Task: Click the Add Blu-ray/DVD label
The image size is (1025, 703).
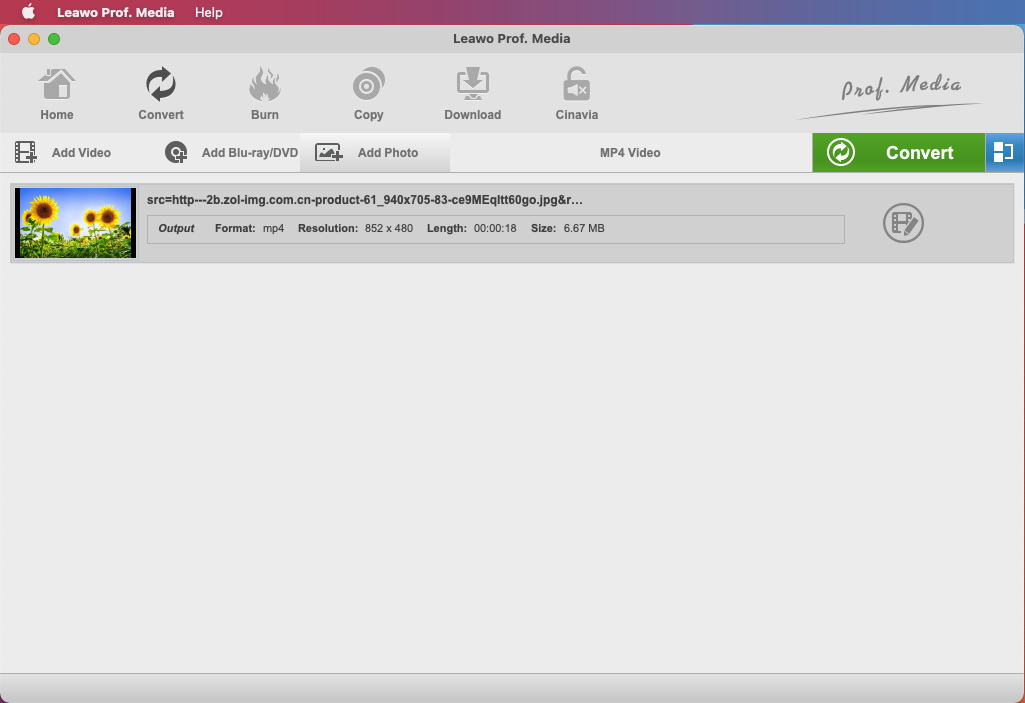Action: [250, 152]
